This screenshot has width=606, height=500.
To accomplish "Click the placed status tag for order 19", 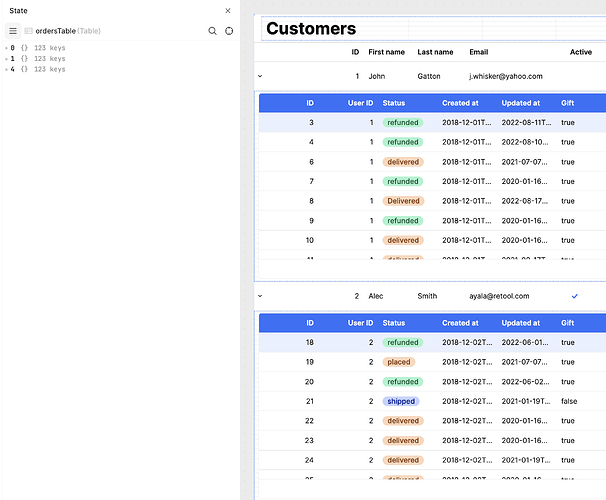I will 399,362.
